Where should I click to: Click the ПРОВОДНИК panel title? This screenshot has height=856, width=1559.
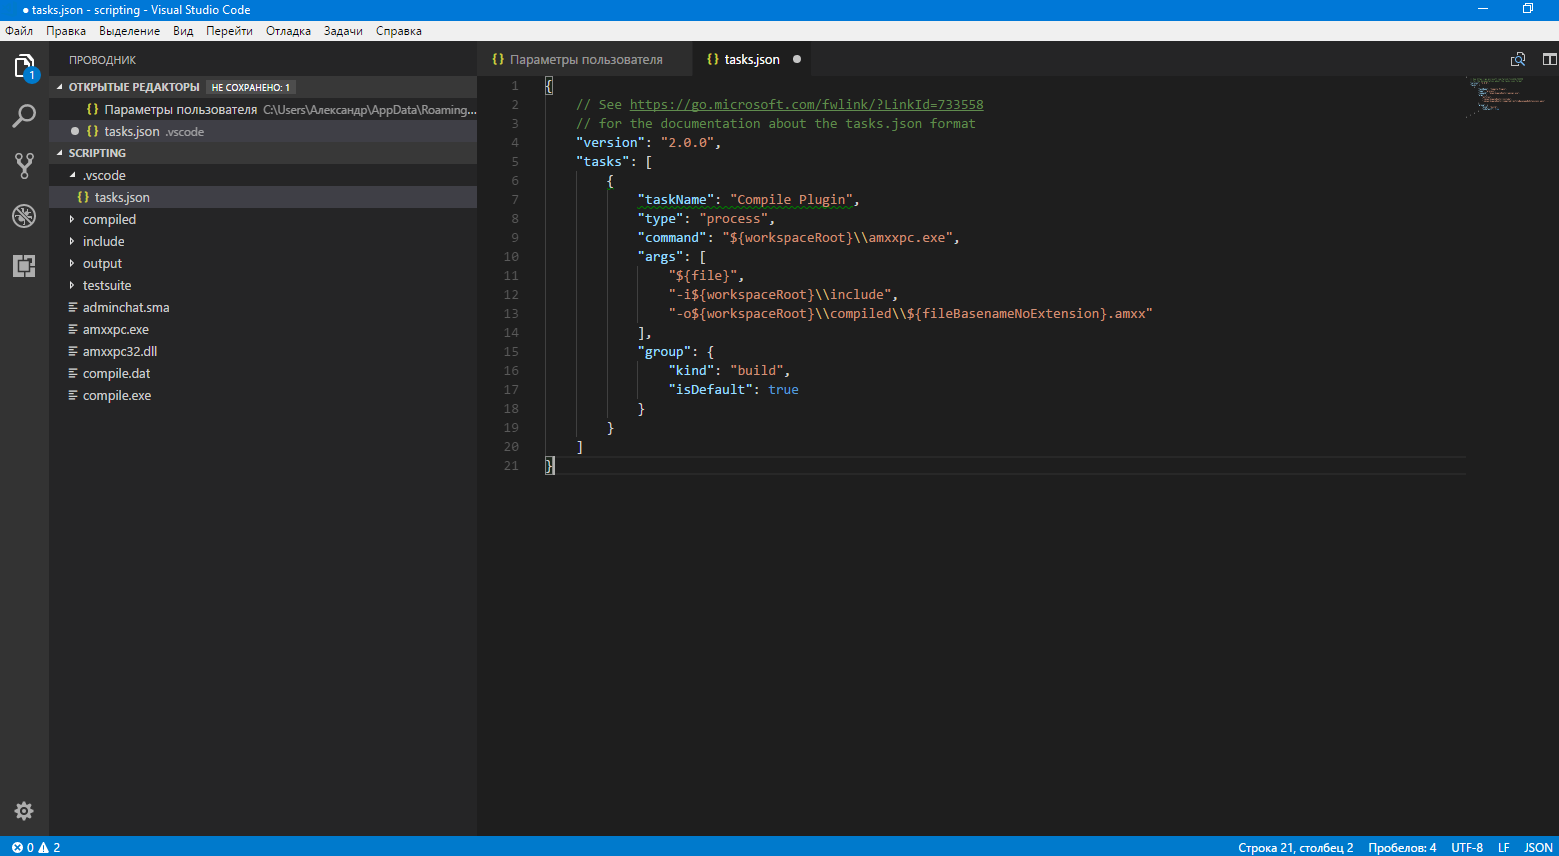pyautogui.click(x=102, y=60)
